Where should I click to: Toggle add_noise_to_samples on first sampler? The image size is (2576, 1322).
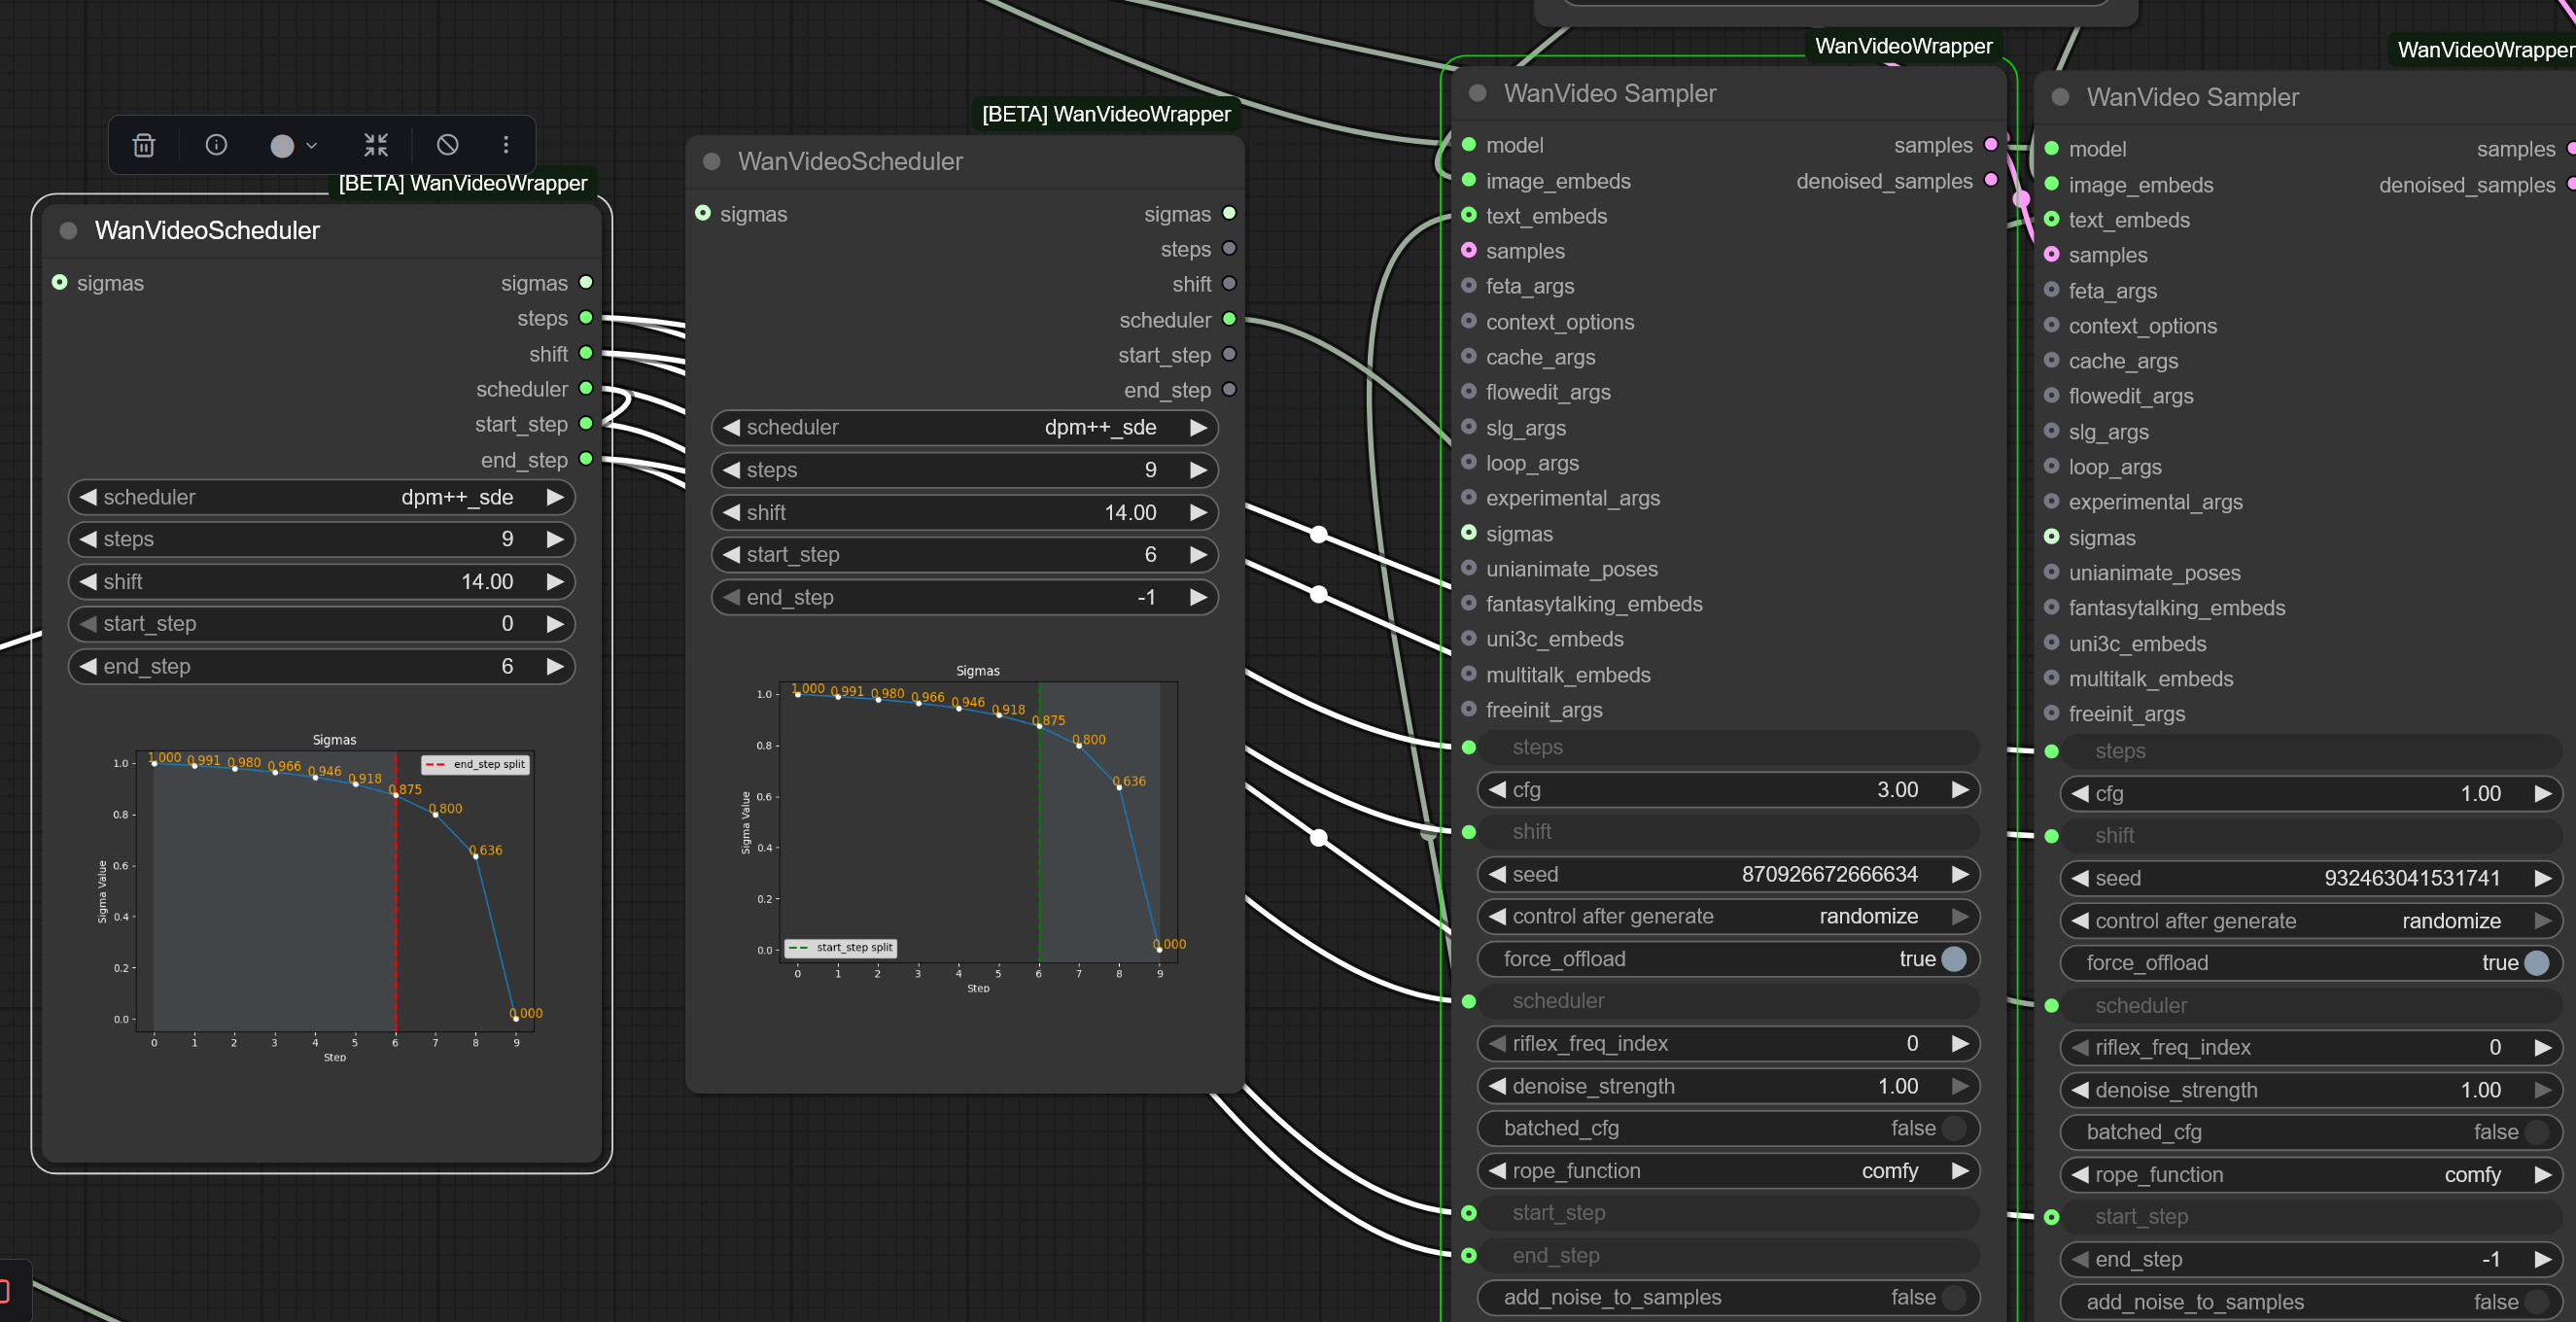point(1952,1297)
